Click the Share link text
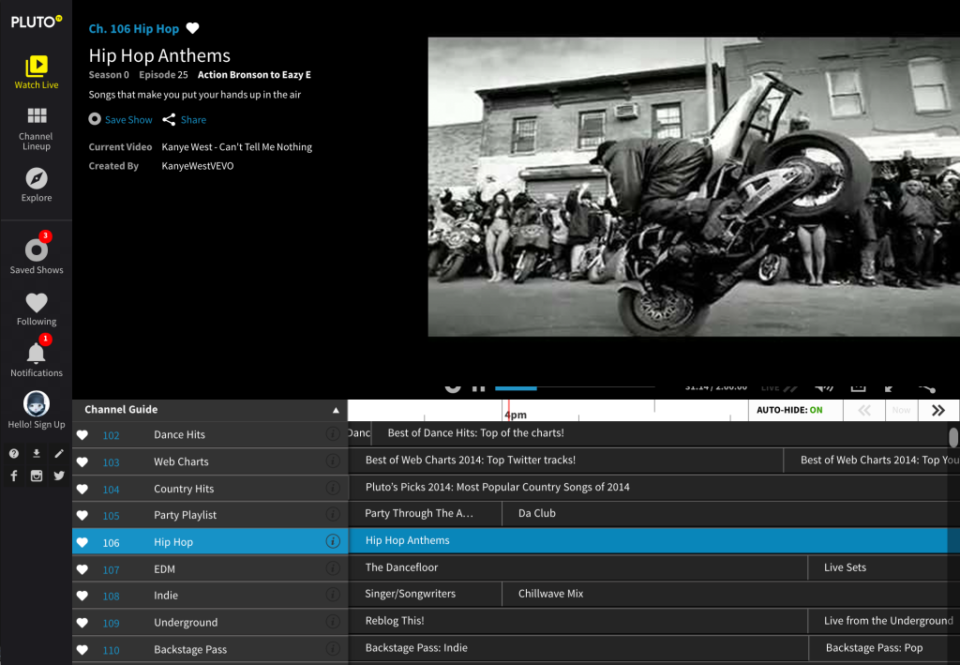960x665 pixels. pos(193,119)
